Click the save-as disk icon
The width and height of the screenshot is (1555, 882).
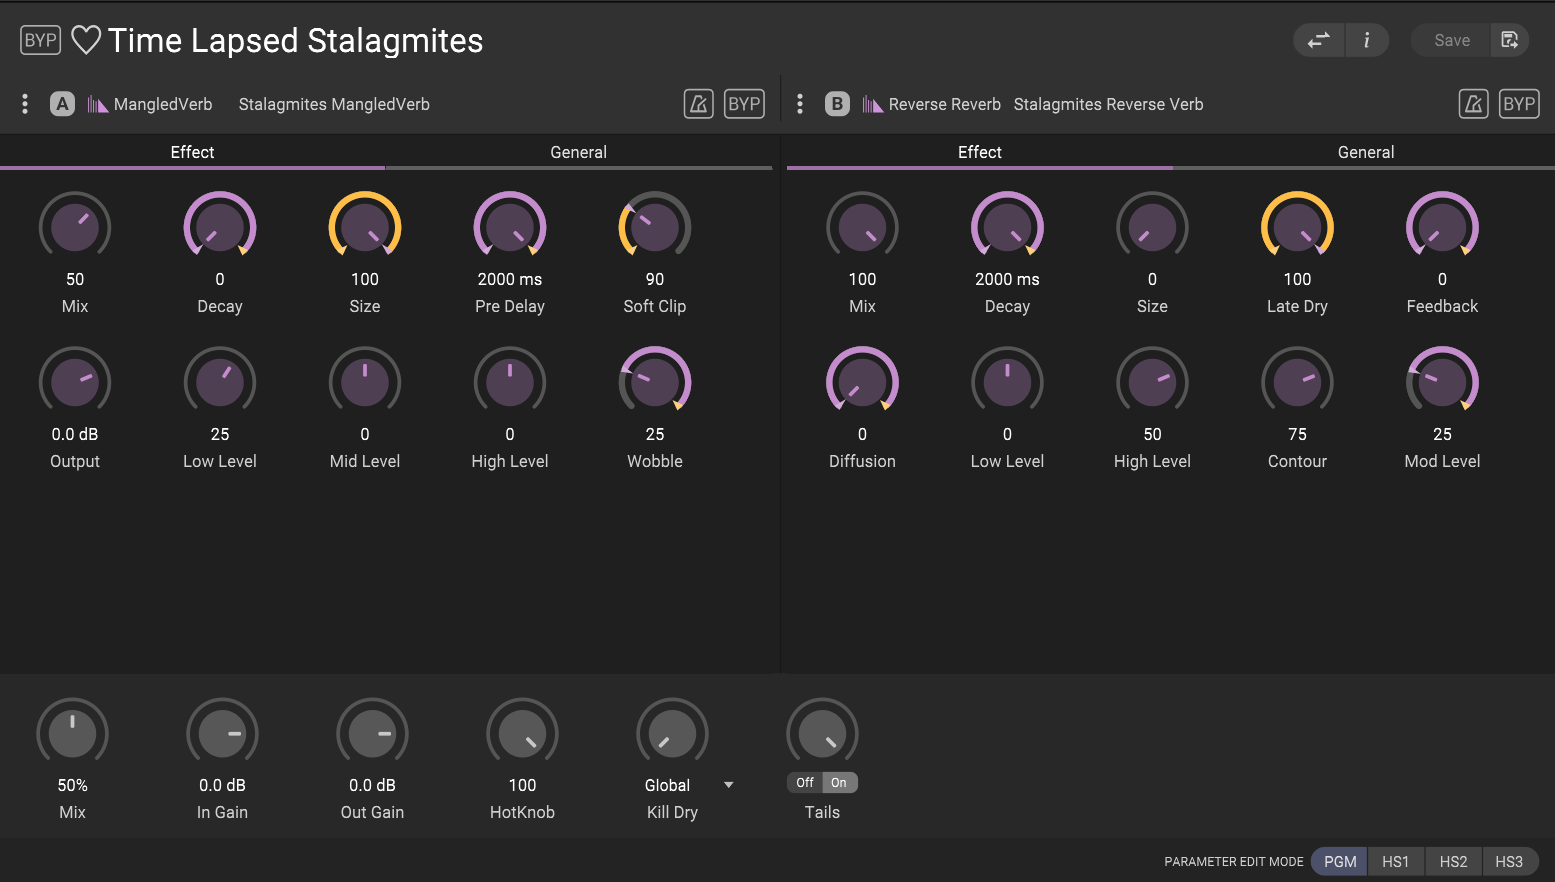click(1510, 40)
